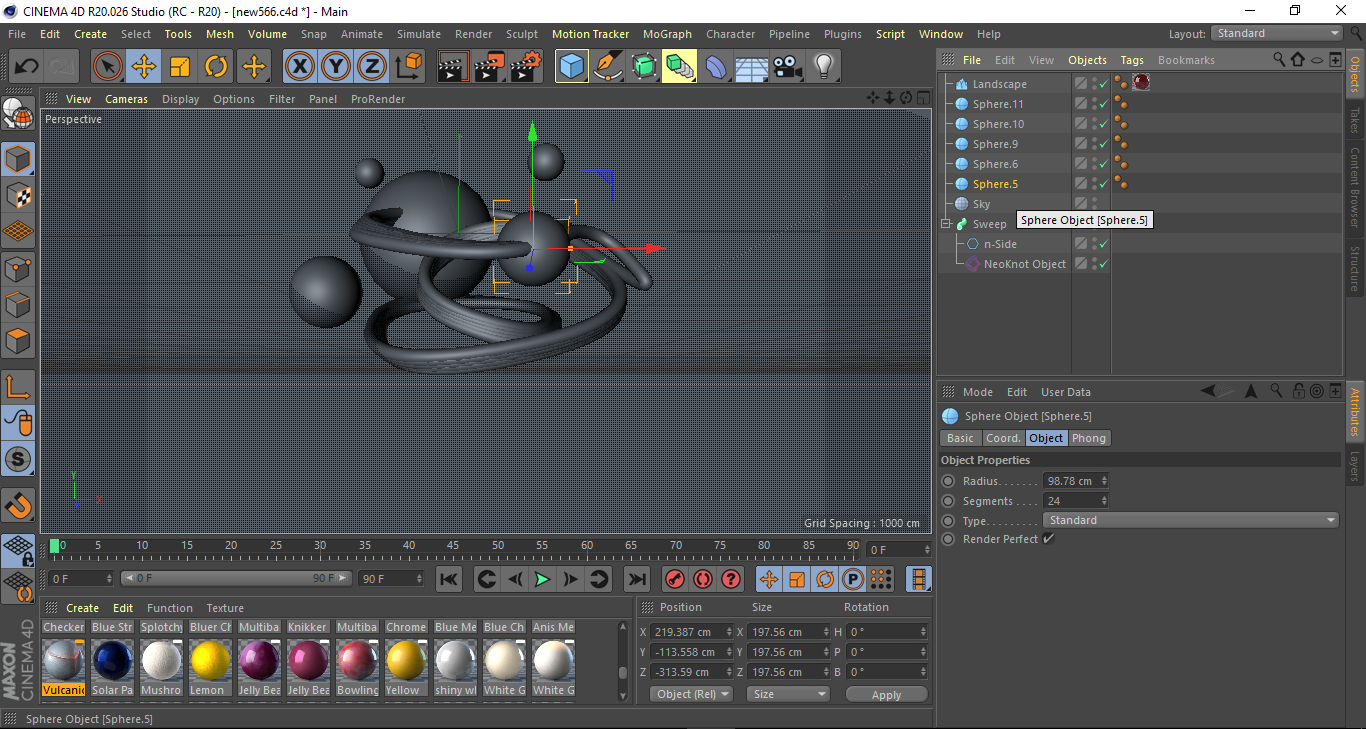Click end frame 90 F stepper

(419, 579)
